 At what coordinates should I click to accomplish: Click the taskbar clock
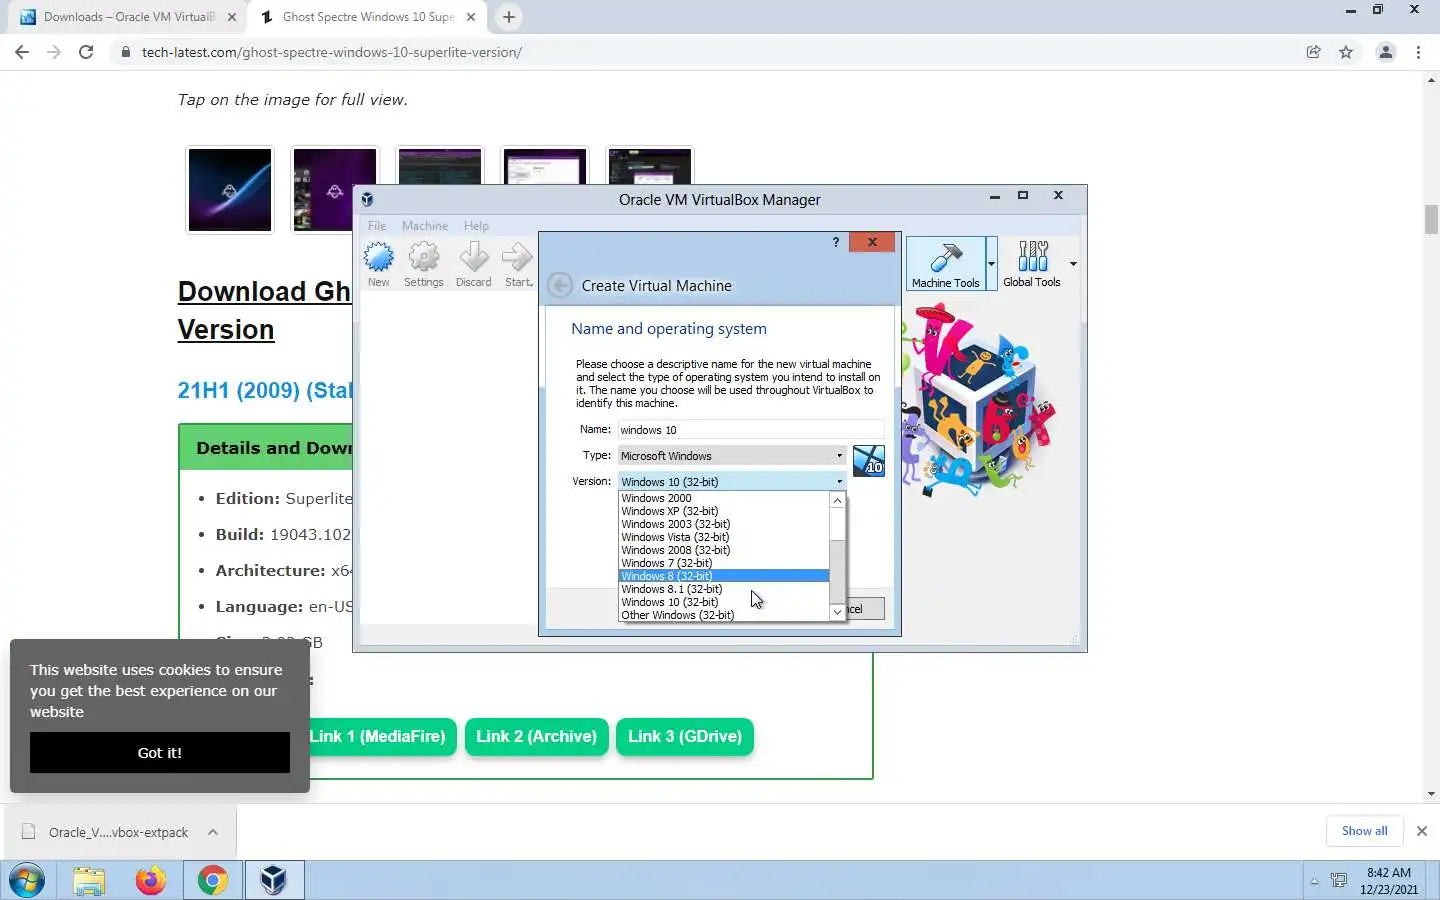(x=1389, y=881)
